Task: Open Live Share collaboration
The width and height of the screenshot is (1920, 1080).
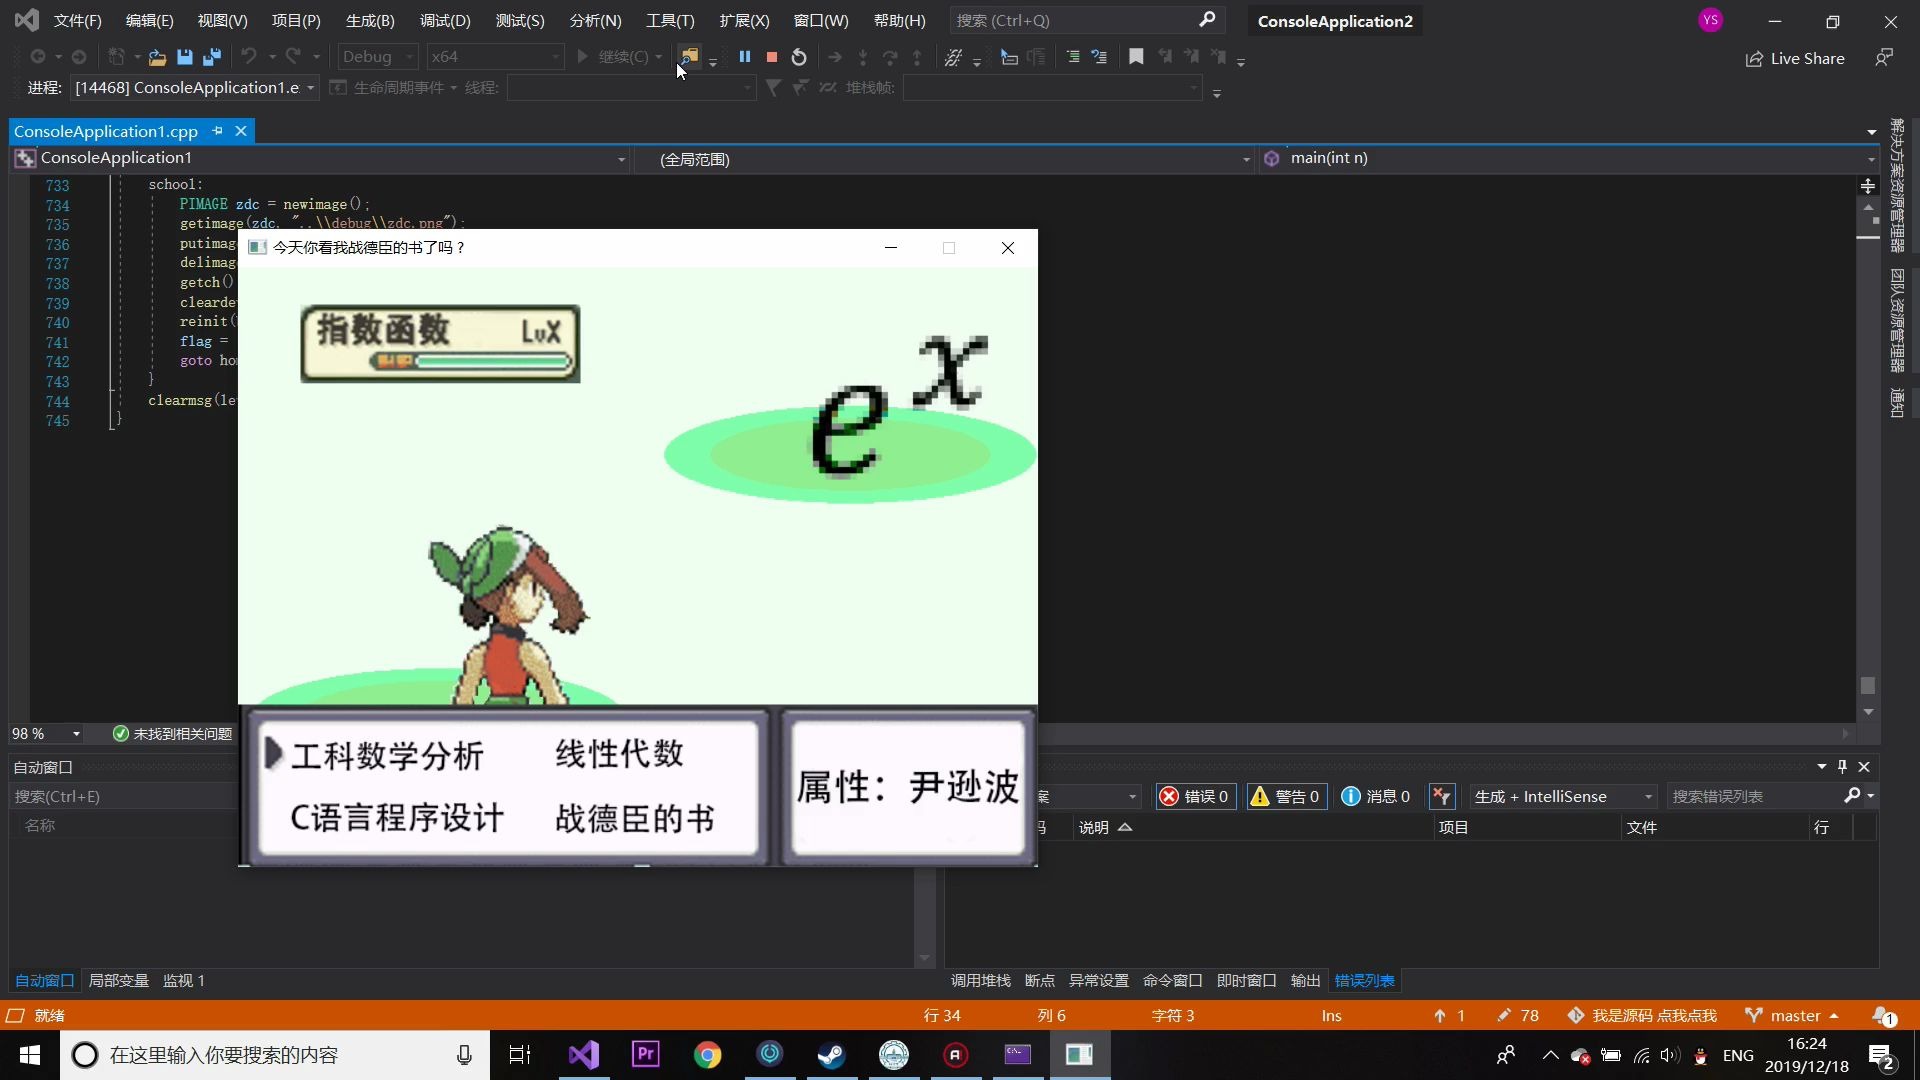Action: coord(1795,58)
